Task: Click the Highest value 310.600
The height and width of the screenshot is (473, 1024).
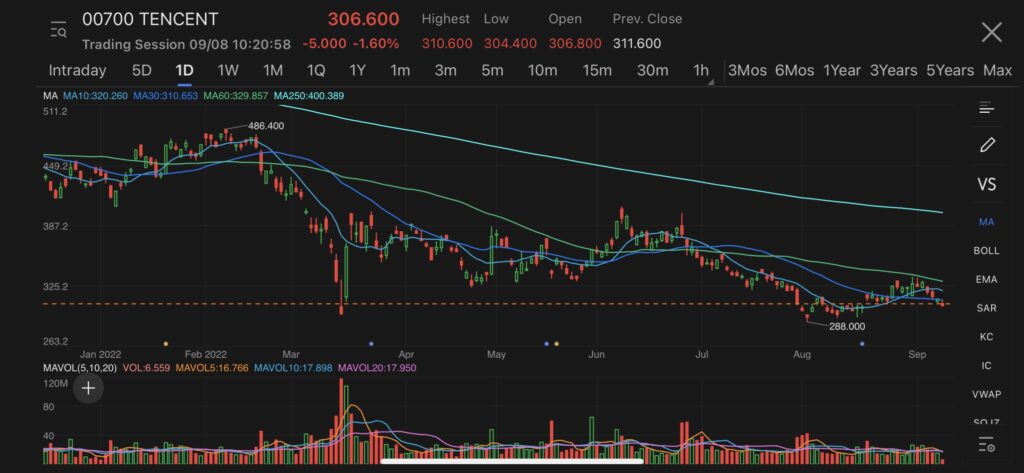Action: [447, 44]
